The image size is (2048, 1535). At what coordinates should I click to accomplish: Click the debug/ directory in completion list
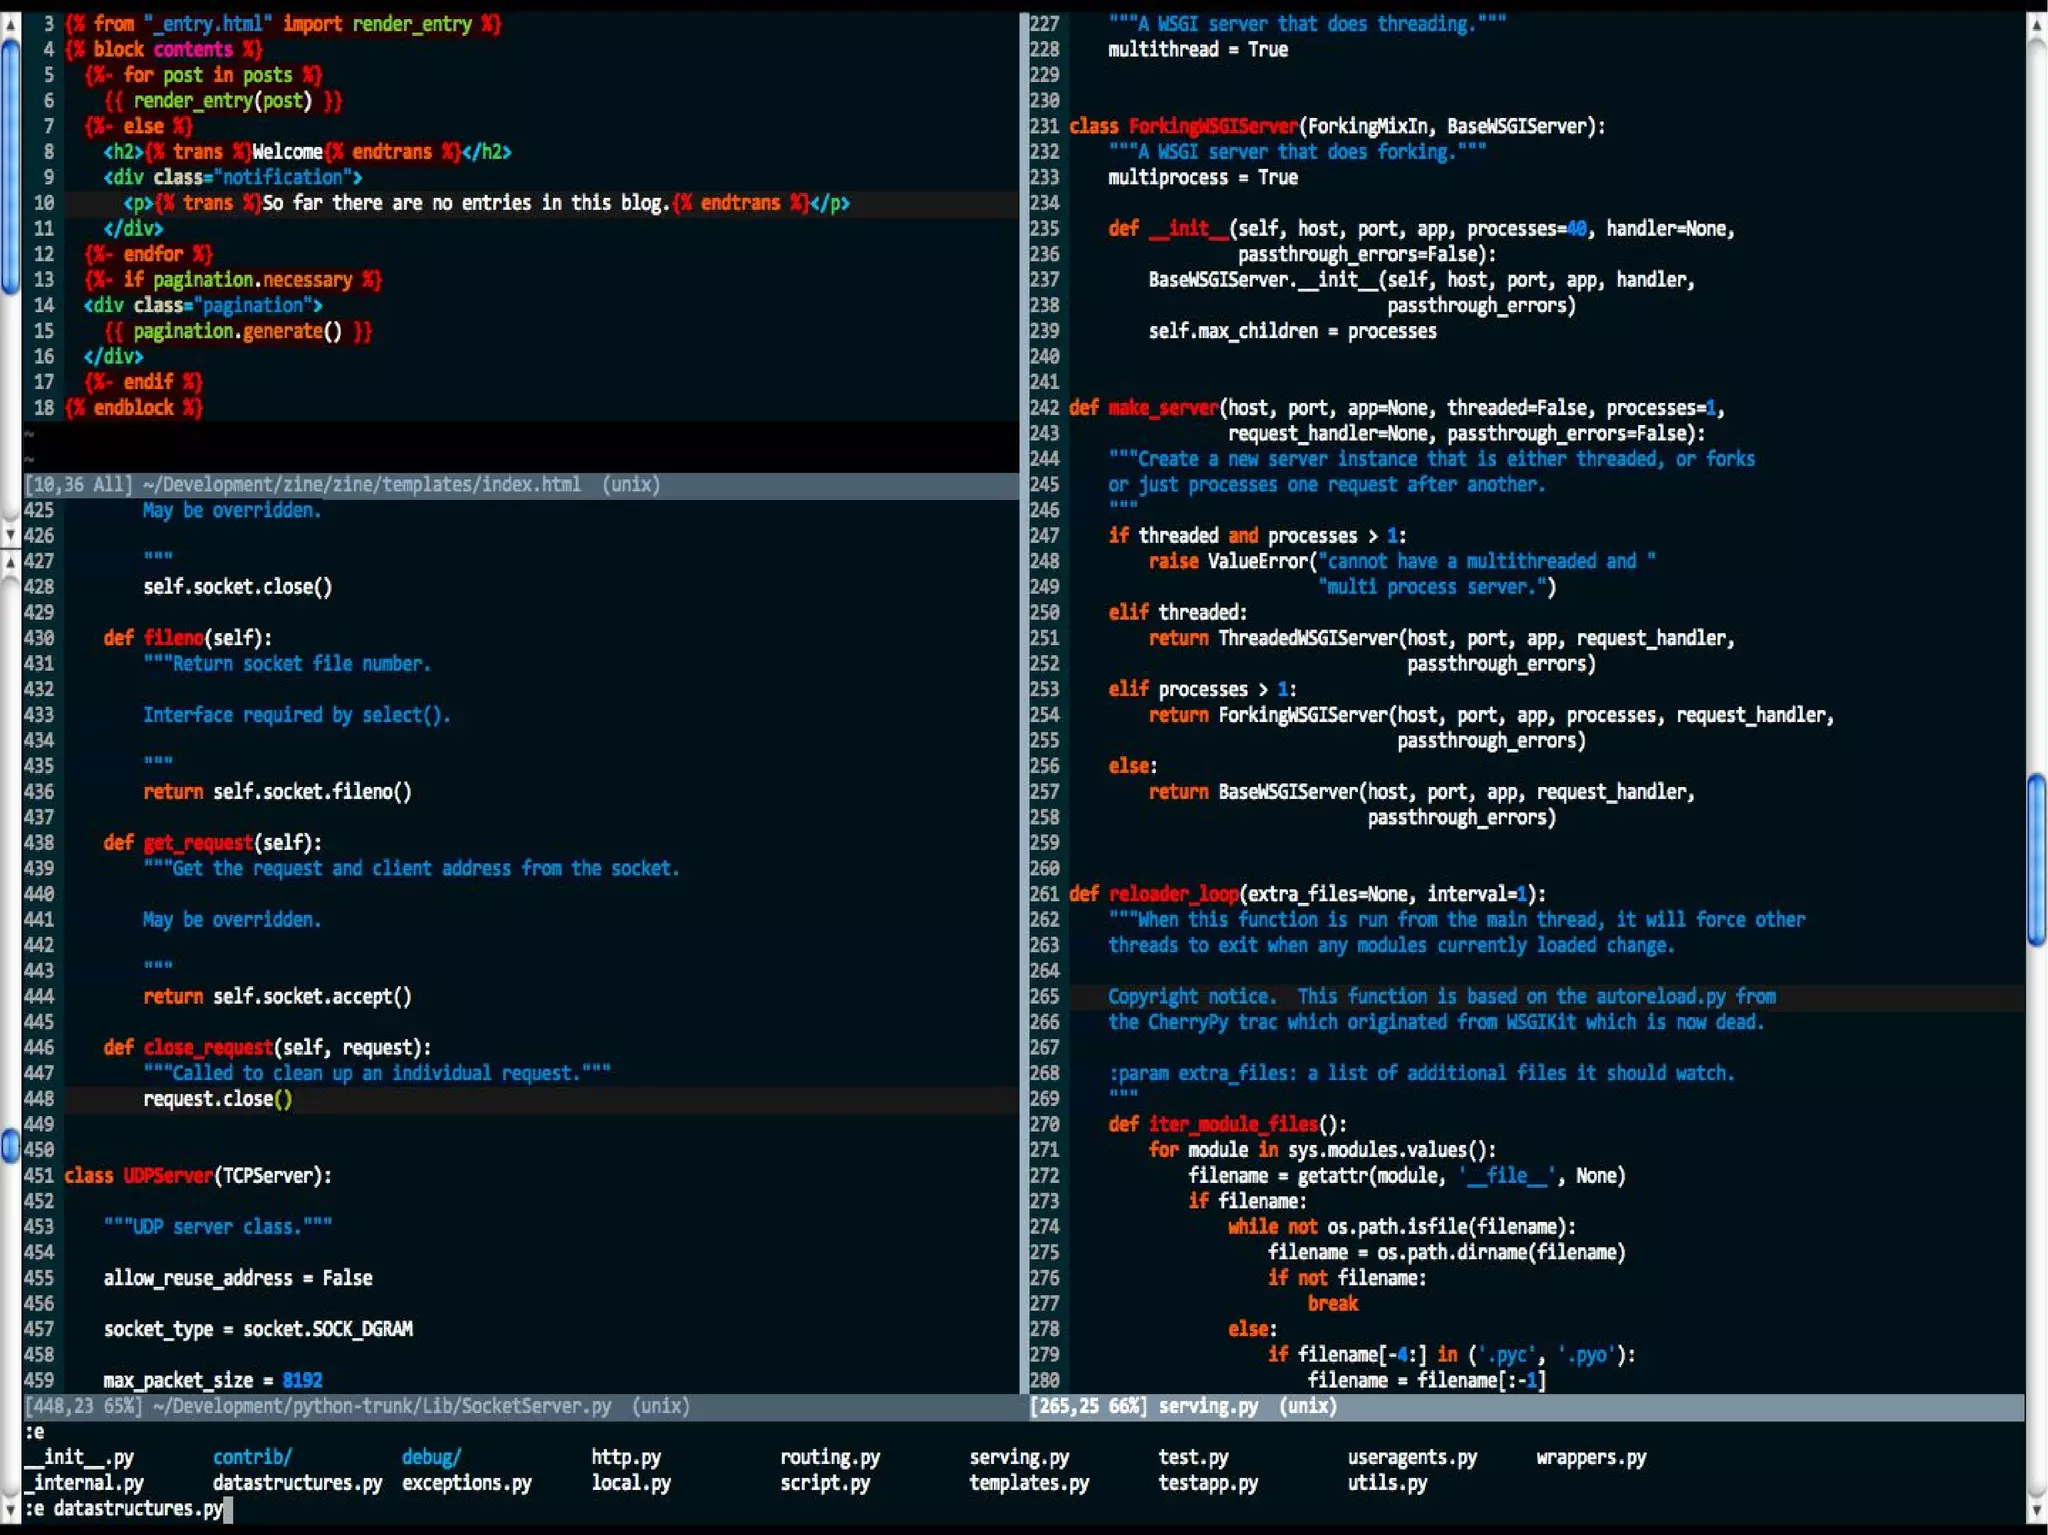[x=431, y=1457]
